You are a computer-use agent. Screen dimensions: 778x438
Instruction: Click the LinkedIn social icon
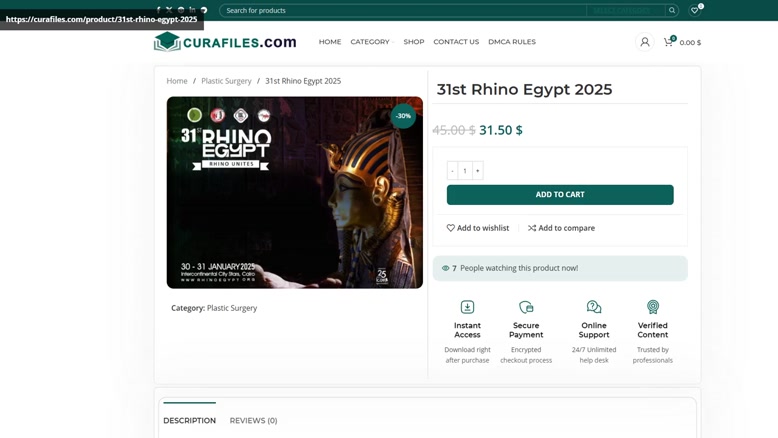[x=192, y=10]
